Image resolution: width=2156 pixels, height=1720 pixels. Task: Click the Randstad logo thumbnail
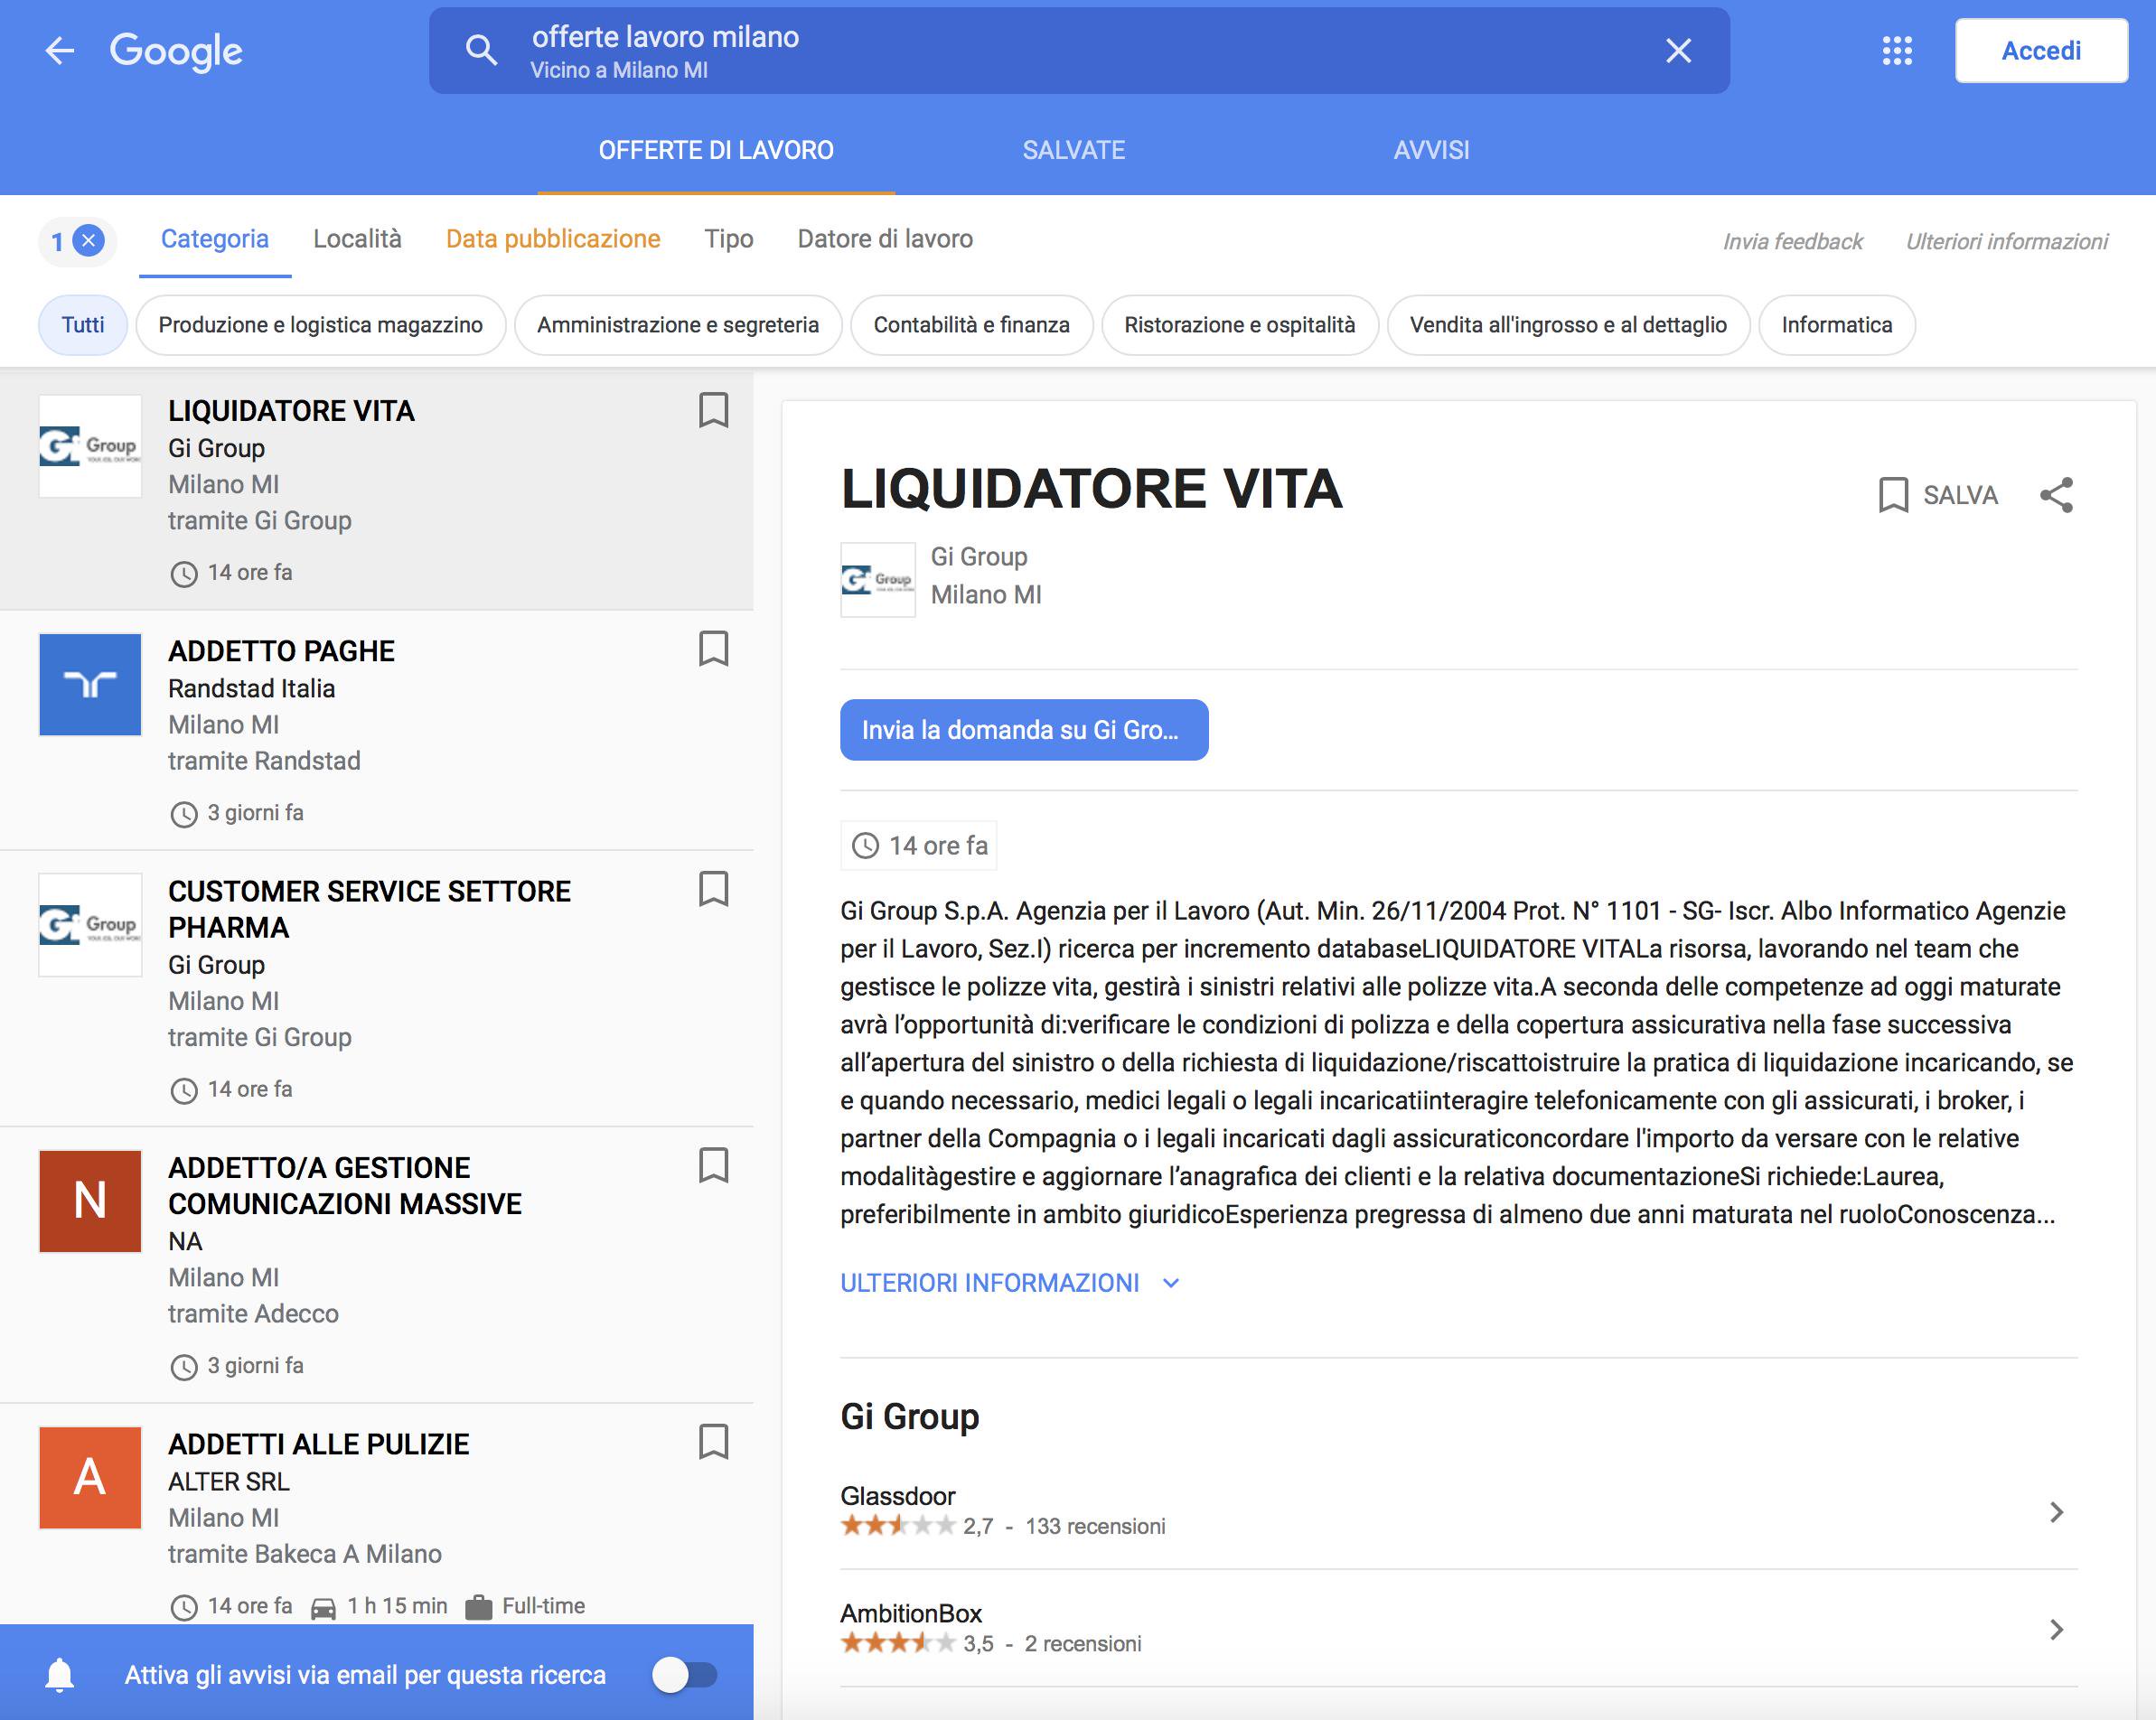(x=90, y=685)
